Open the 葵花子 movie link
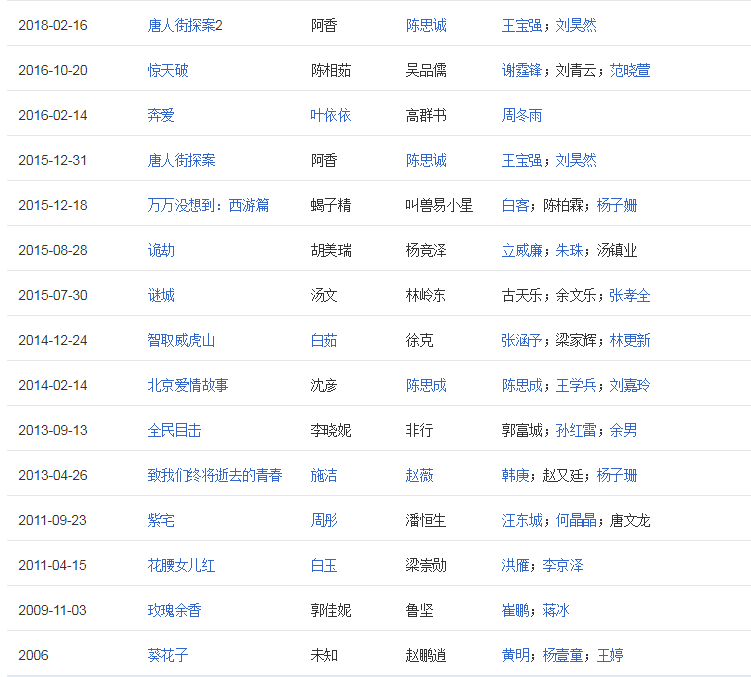The image size is (751, 677). point(168,656)
